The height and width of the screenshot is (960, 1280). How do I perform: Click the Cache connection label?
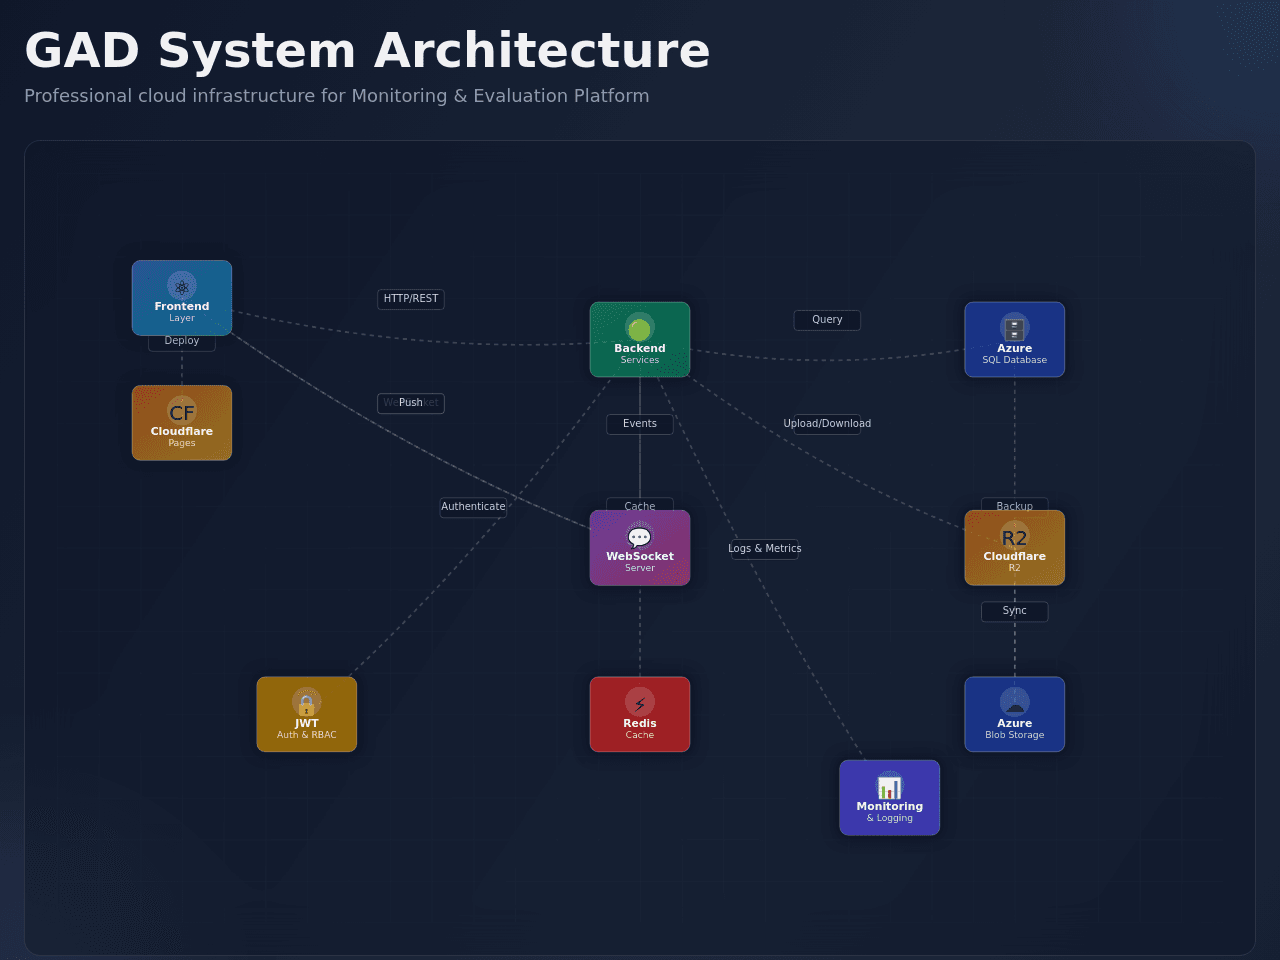tap(640, 505)
